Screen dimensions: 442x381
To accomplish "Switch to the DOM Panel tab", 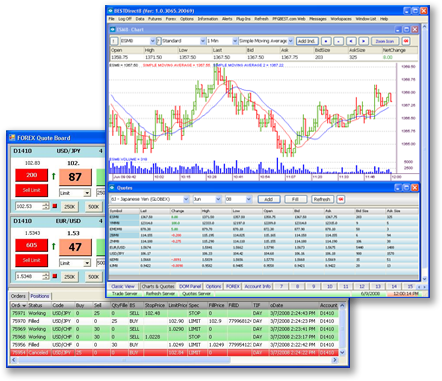I will coord(190,287).
